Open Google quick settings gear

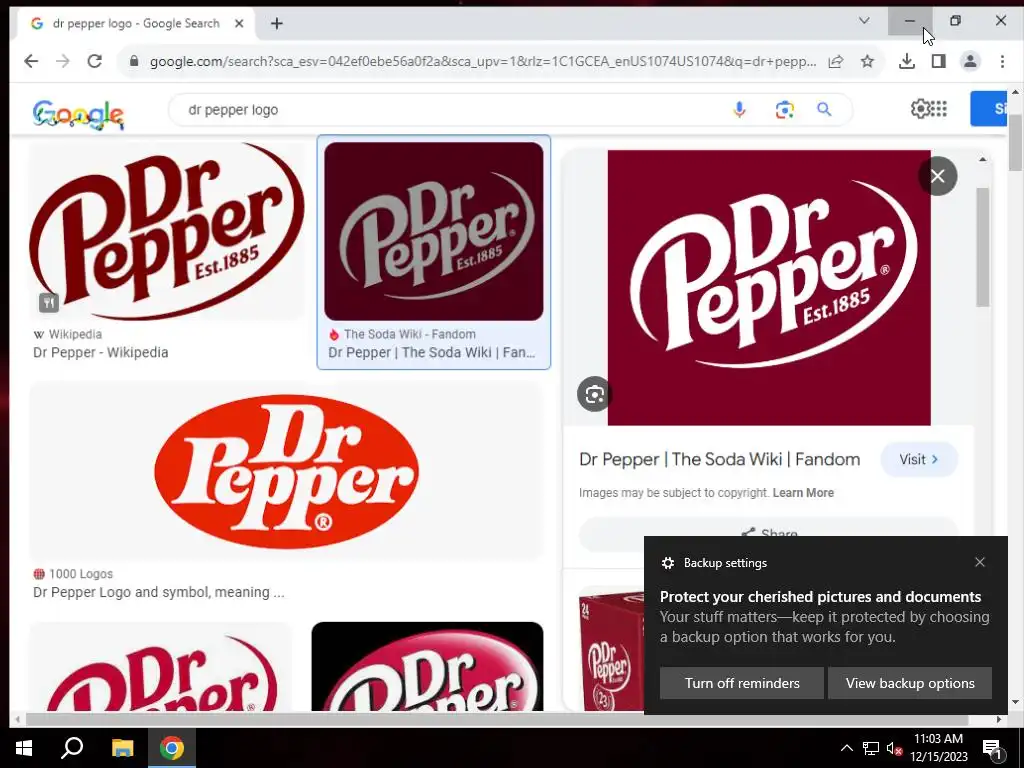pos(920,108)
